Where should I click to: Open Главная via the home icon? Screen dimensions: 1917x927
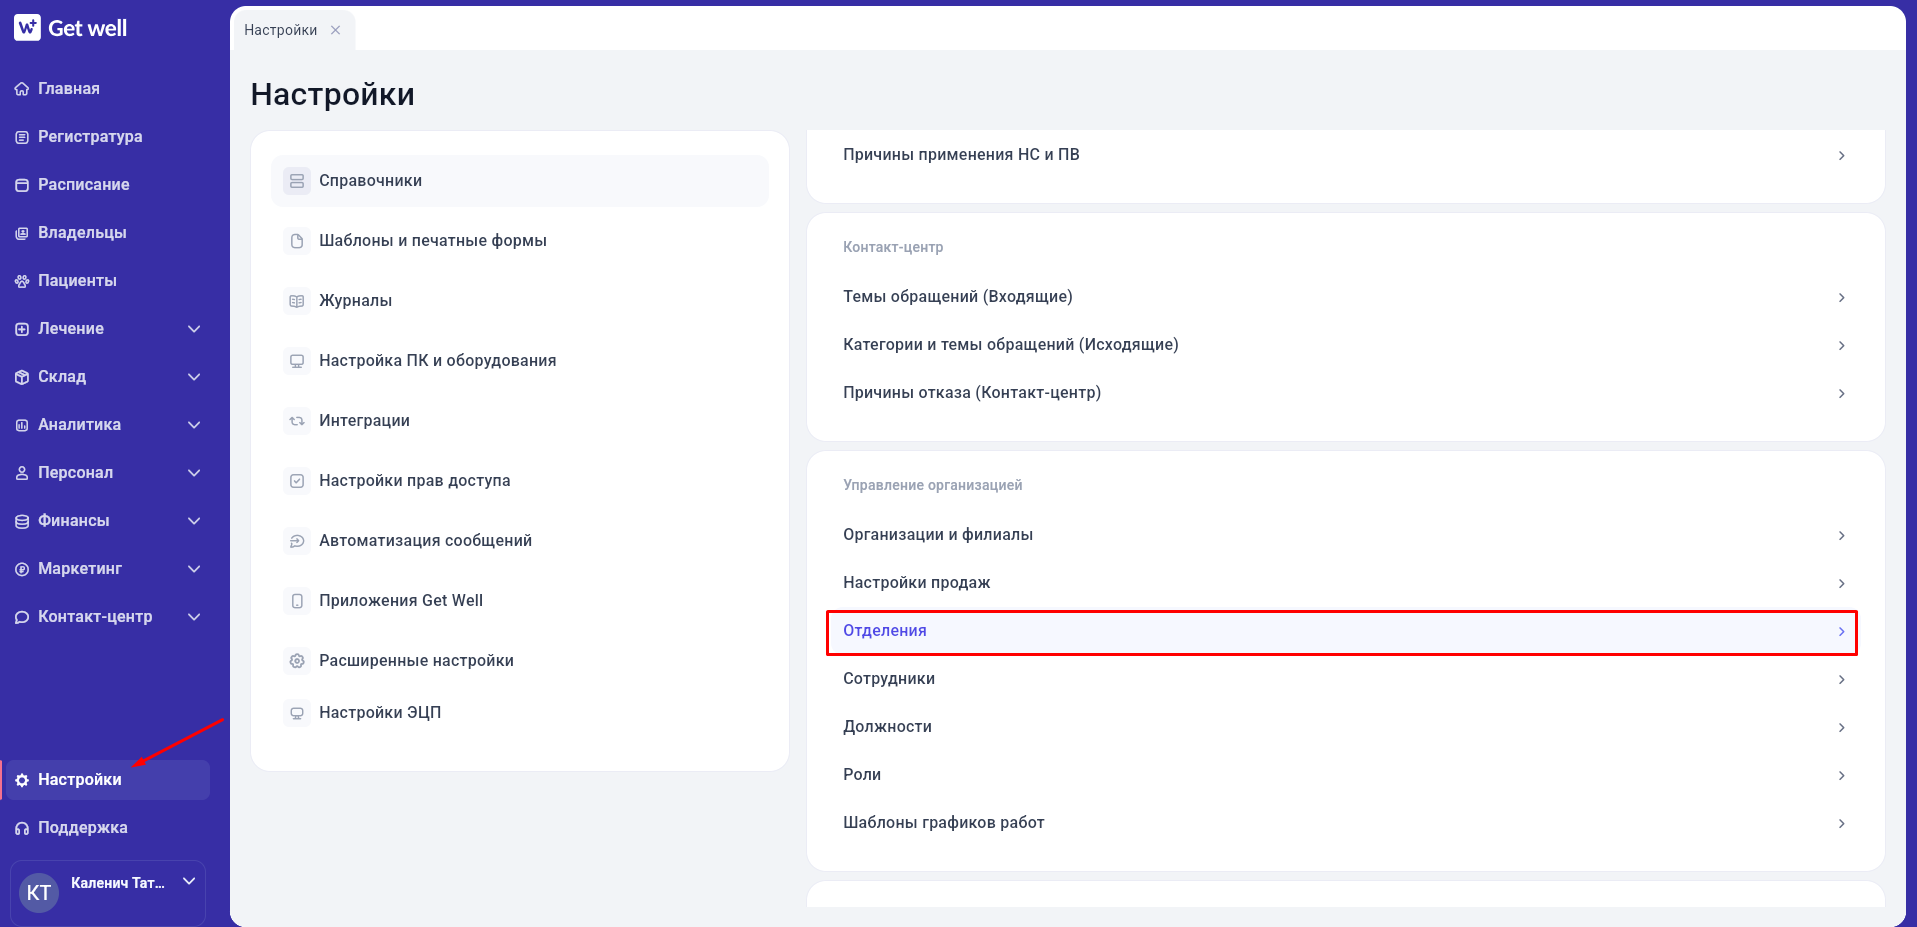[x=22, y=89]
